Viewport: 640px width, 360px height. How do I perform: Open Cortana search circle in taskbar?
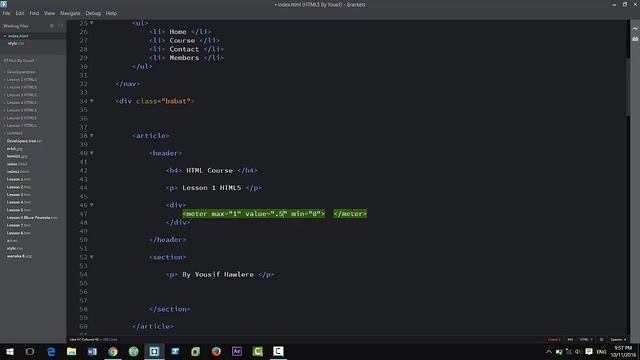[x=30, y=351]
